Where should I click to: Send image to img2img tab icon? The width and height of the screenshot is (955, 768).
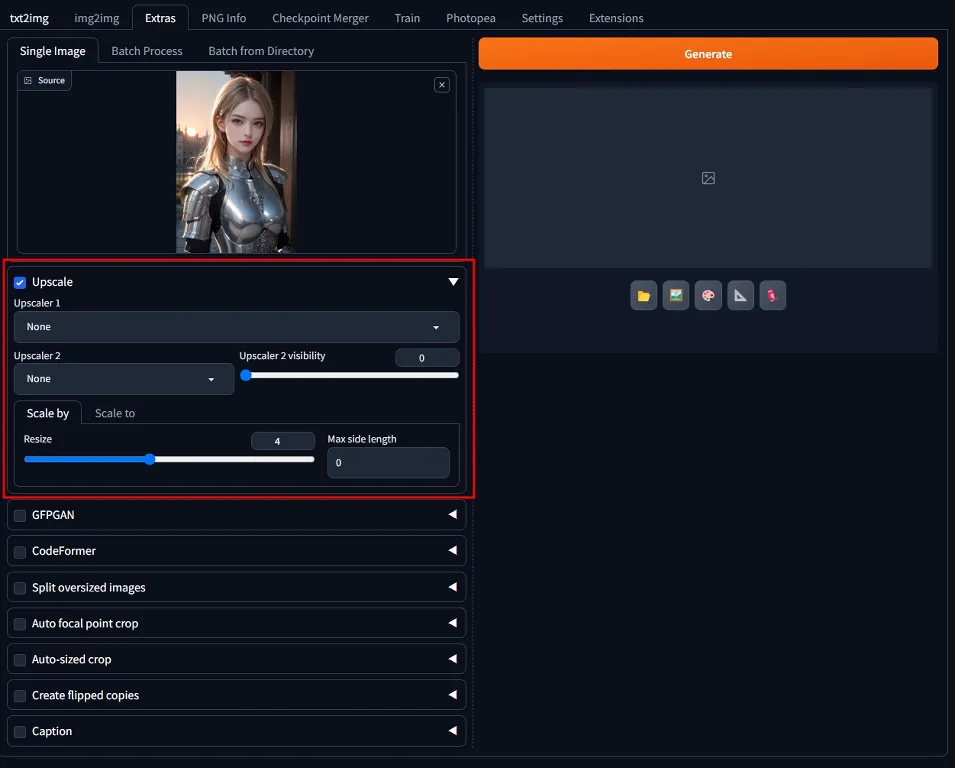[x=675, y=295]
